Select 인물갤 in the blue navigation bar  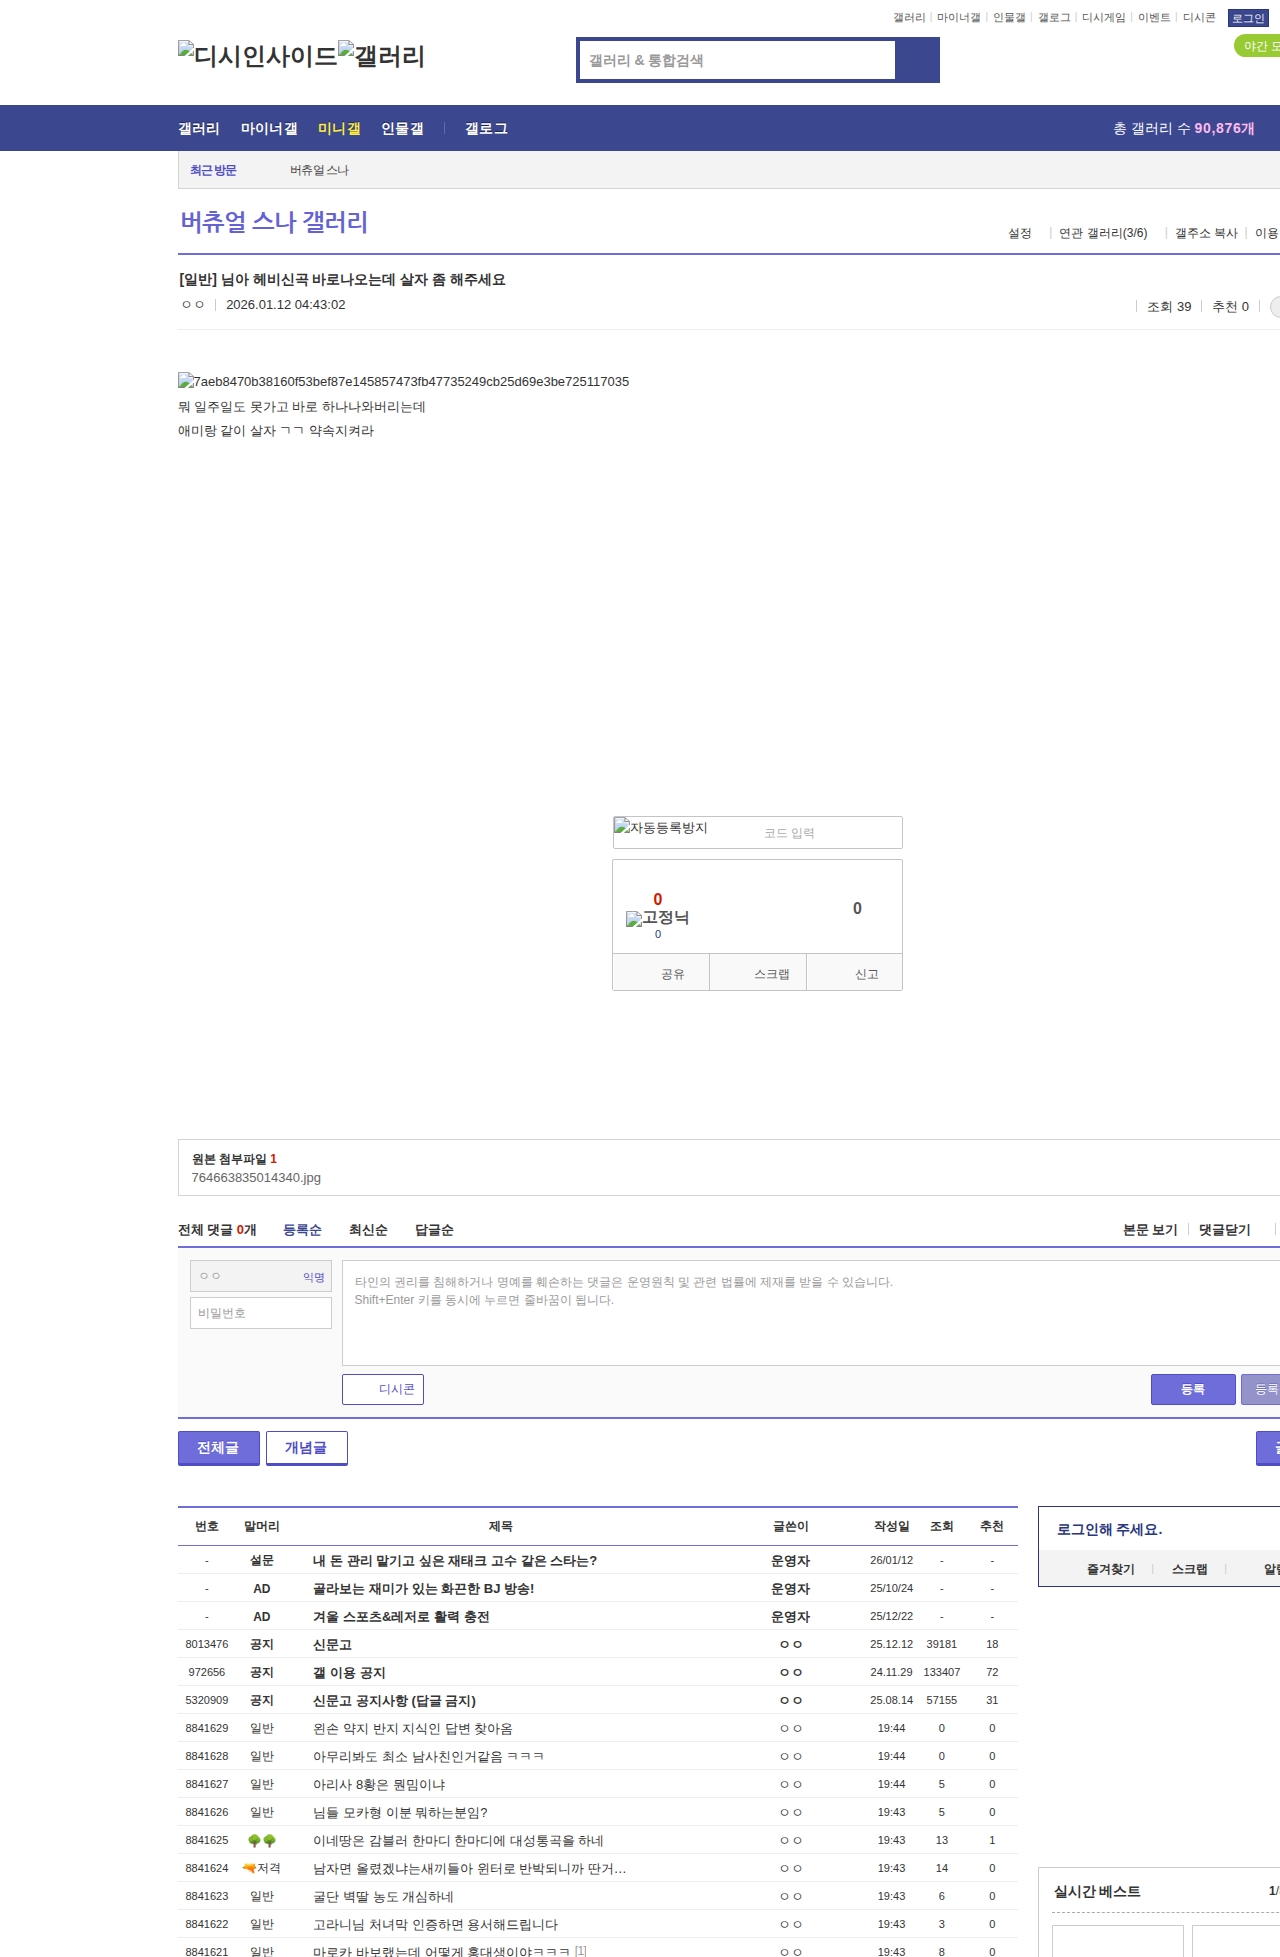click(x=402, y=128)
